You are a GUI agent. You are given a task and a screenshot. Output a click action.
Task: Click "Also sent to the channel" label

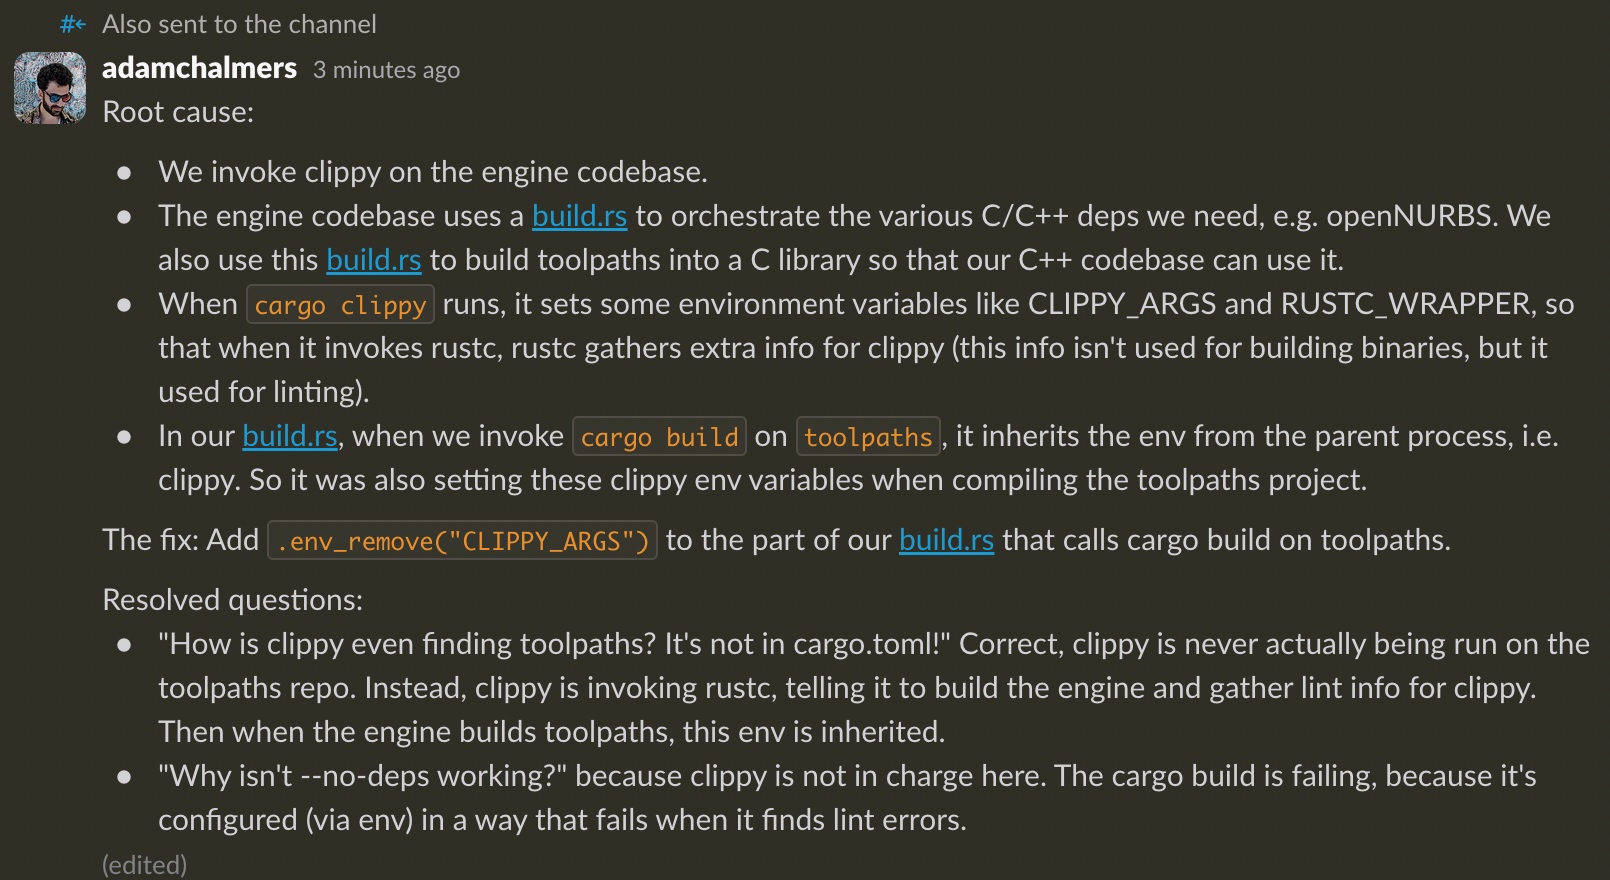pos(239,24)
